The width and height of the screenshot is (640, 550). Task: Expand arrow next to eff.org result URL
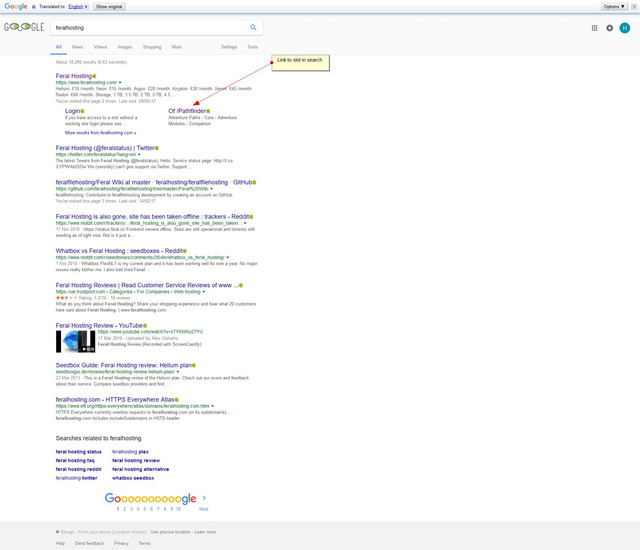(x=213, y=406)
